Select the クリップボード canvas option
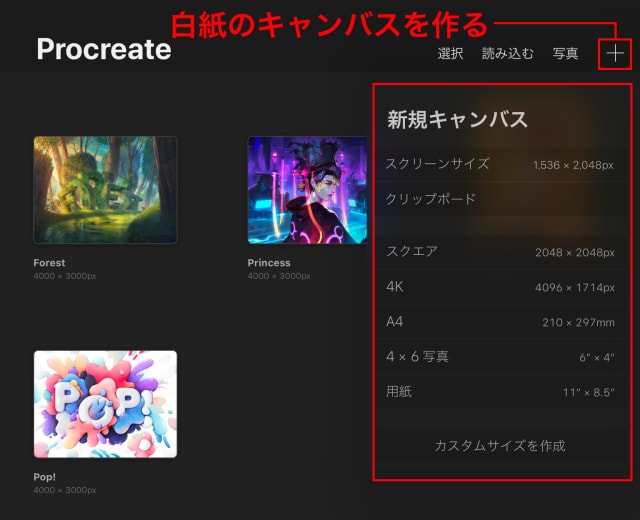The width and height of the screenshot is (640, 520). point(500,199)
